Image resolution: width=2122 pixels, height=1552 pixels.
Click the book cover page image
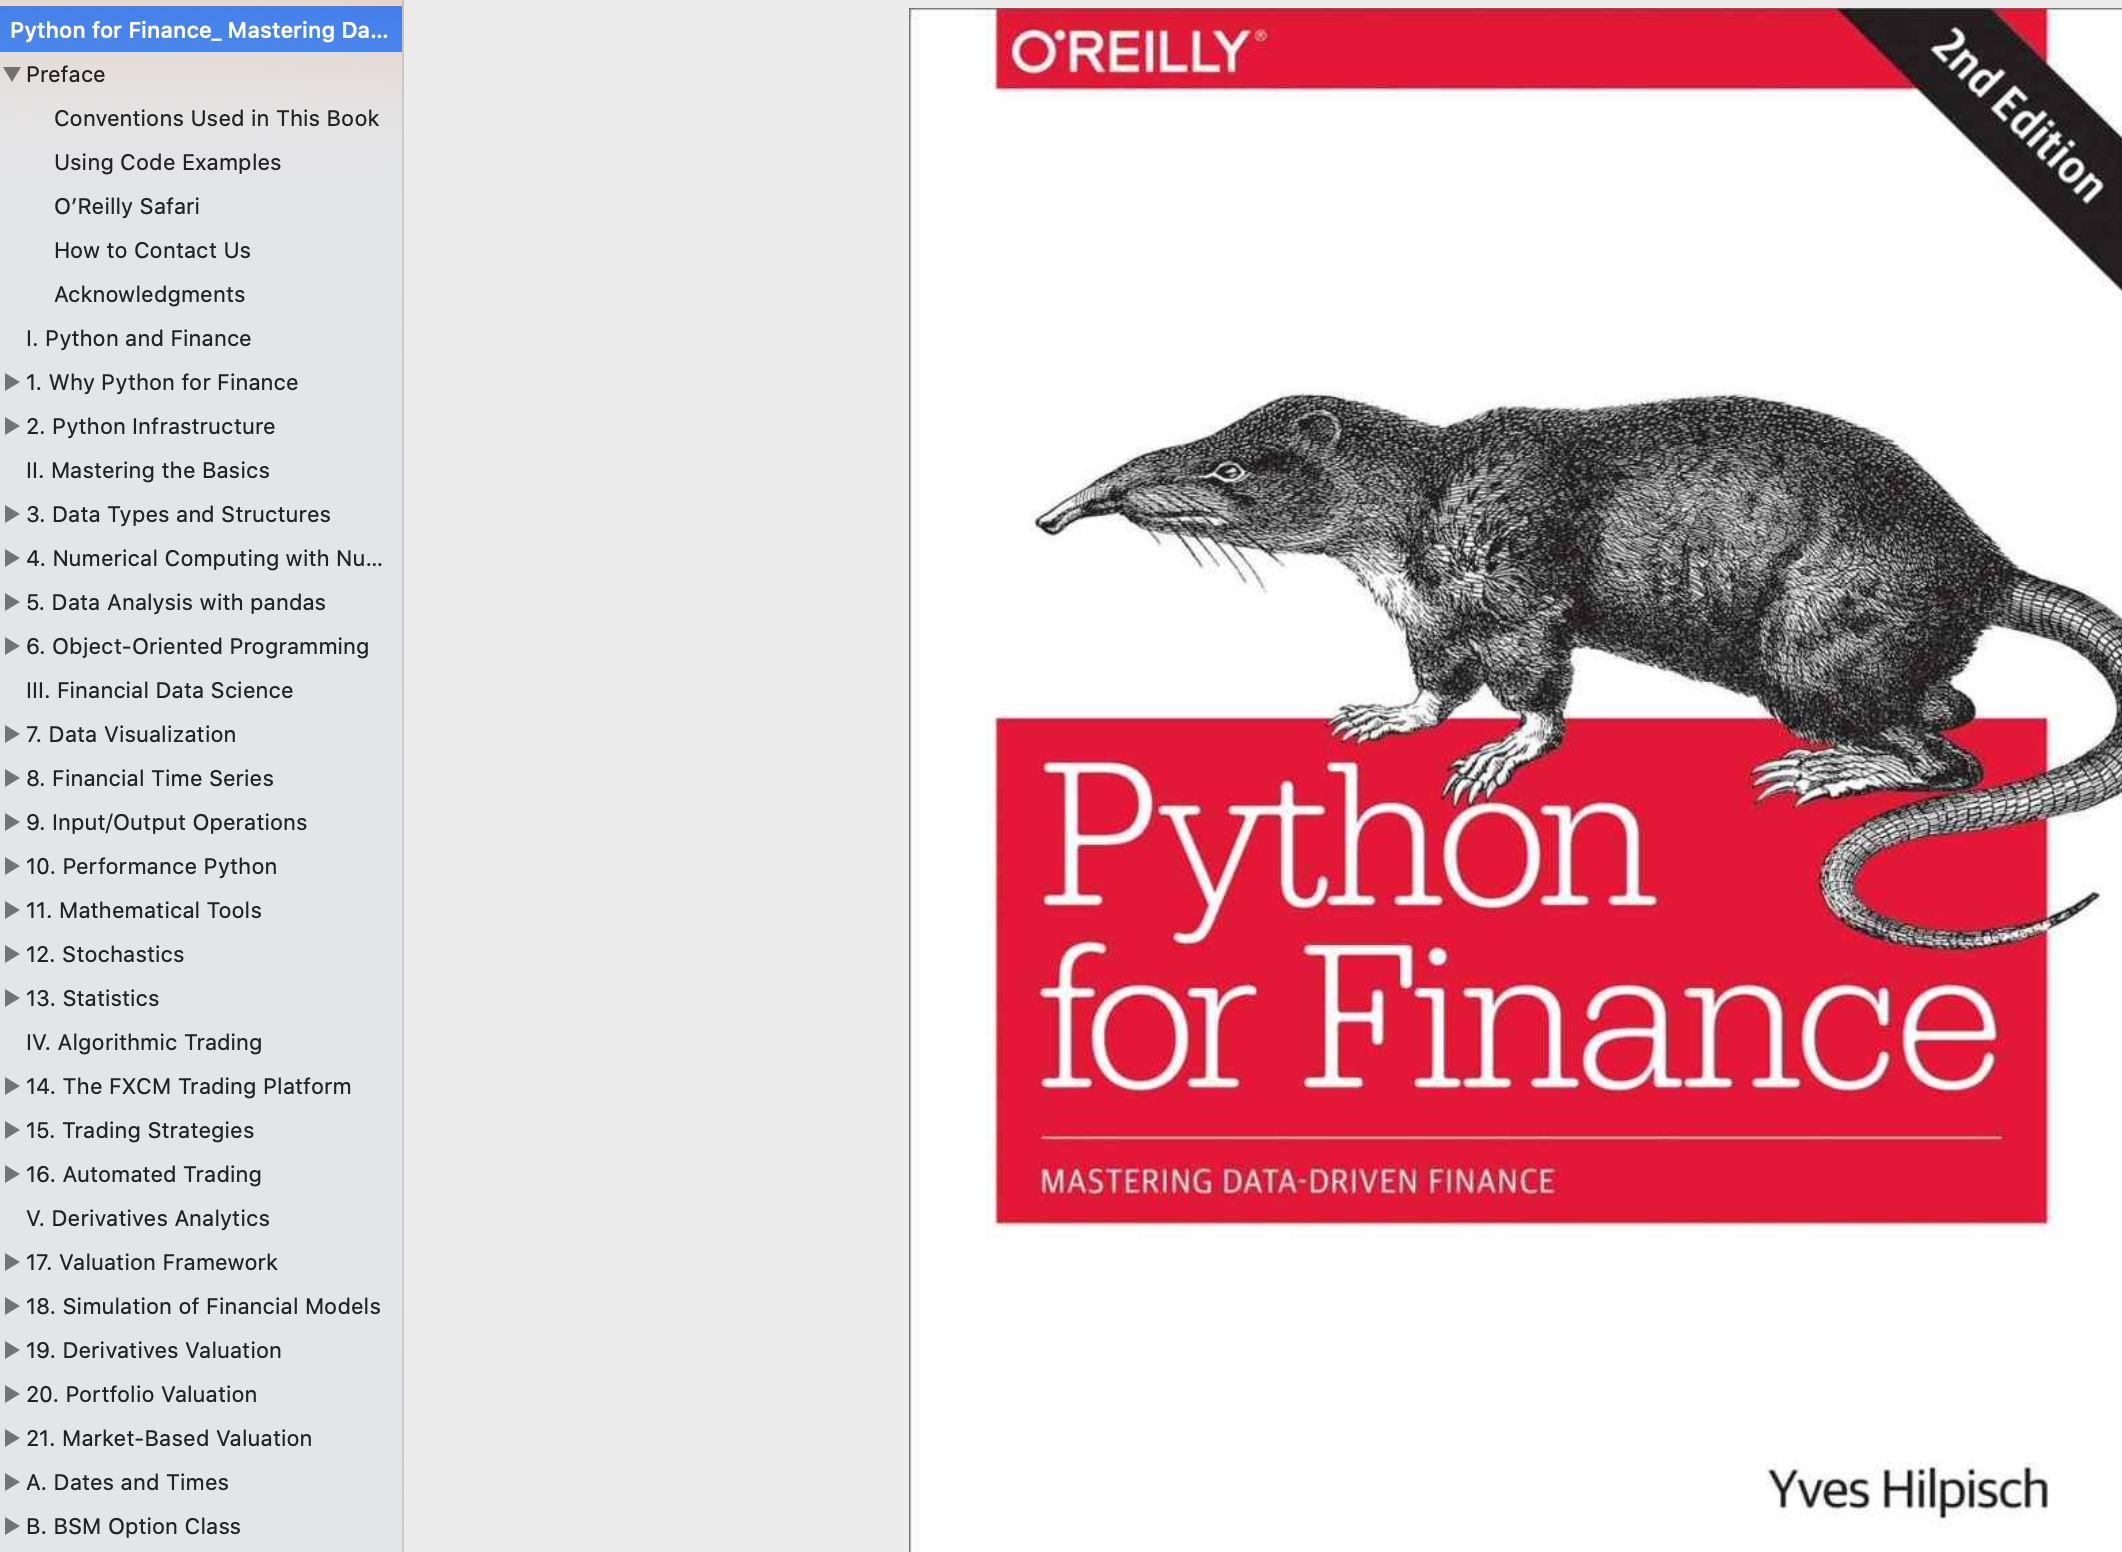[x=1515, y=780]
